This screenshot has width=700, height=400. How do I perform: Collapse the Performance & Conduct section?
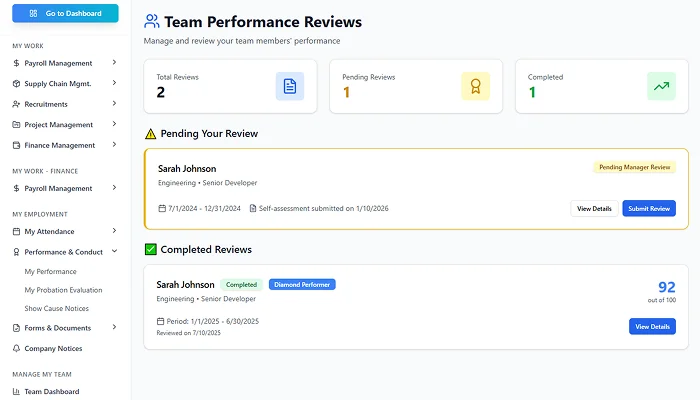pyautogui.click(x=114, y=252)
